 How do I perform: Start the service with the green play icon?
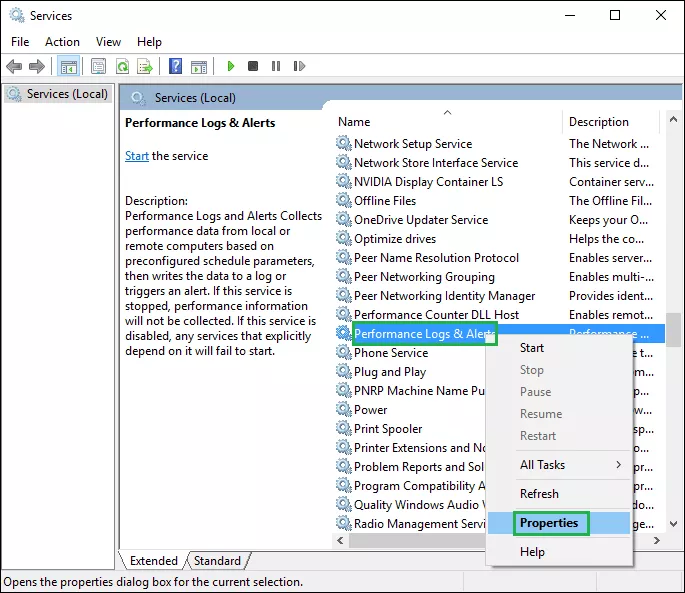(231, 66)
